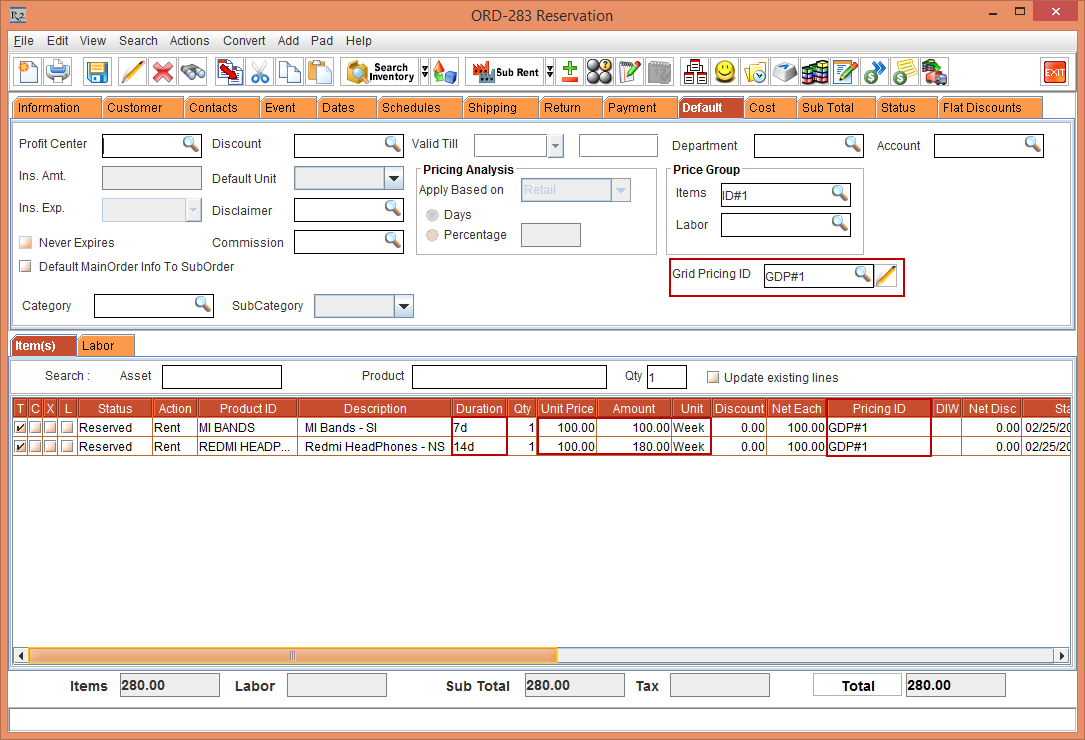Open the Actions menu
1085x740 pixels.
click(x=189, y=41)
